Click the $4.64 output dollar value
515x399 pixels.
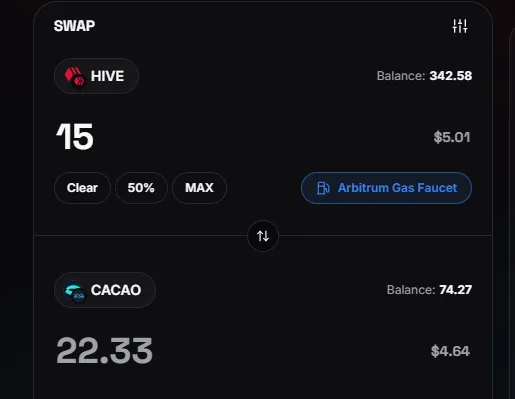[450, 351]
